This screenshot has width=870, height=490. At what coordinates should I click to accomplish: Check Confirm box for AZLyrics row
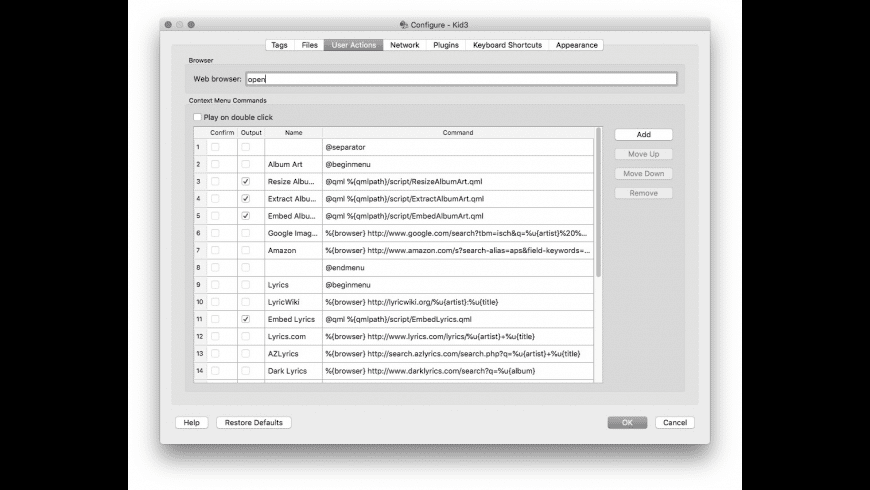[215, 353]
